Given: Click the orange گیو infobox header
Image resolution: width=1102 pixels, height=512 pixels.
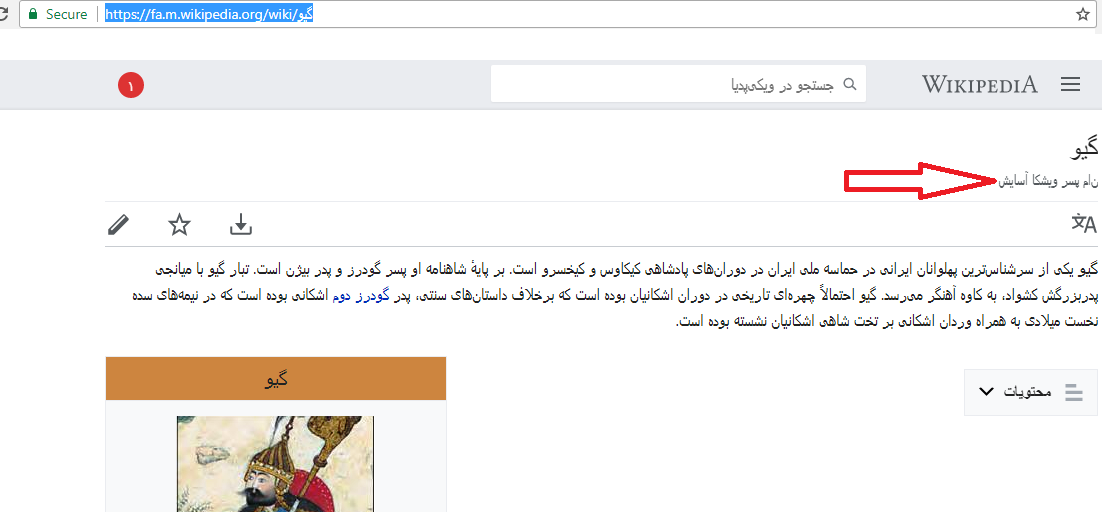Looking at the screenshot, I should coord(276,379).
